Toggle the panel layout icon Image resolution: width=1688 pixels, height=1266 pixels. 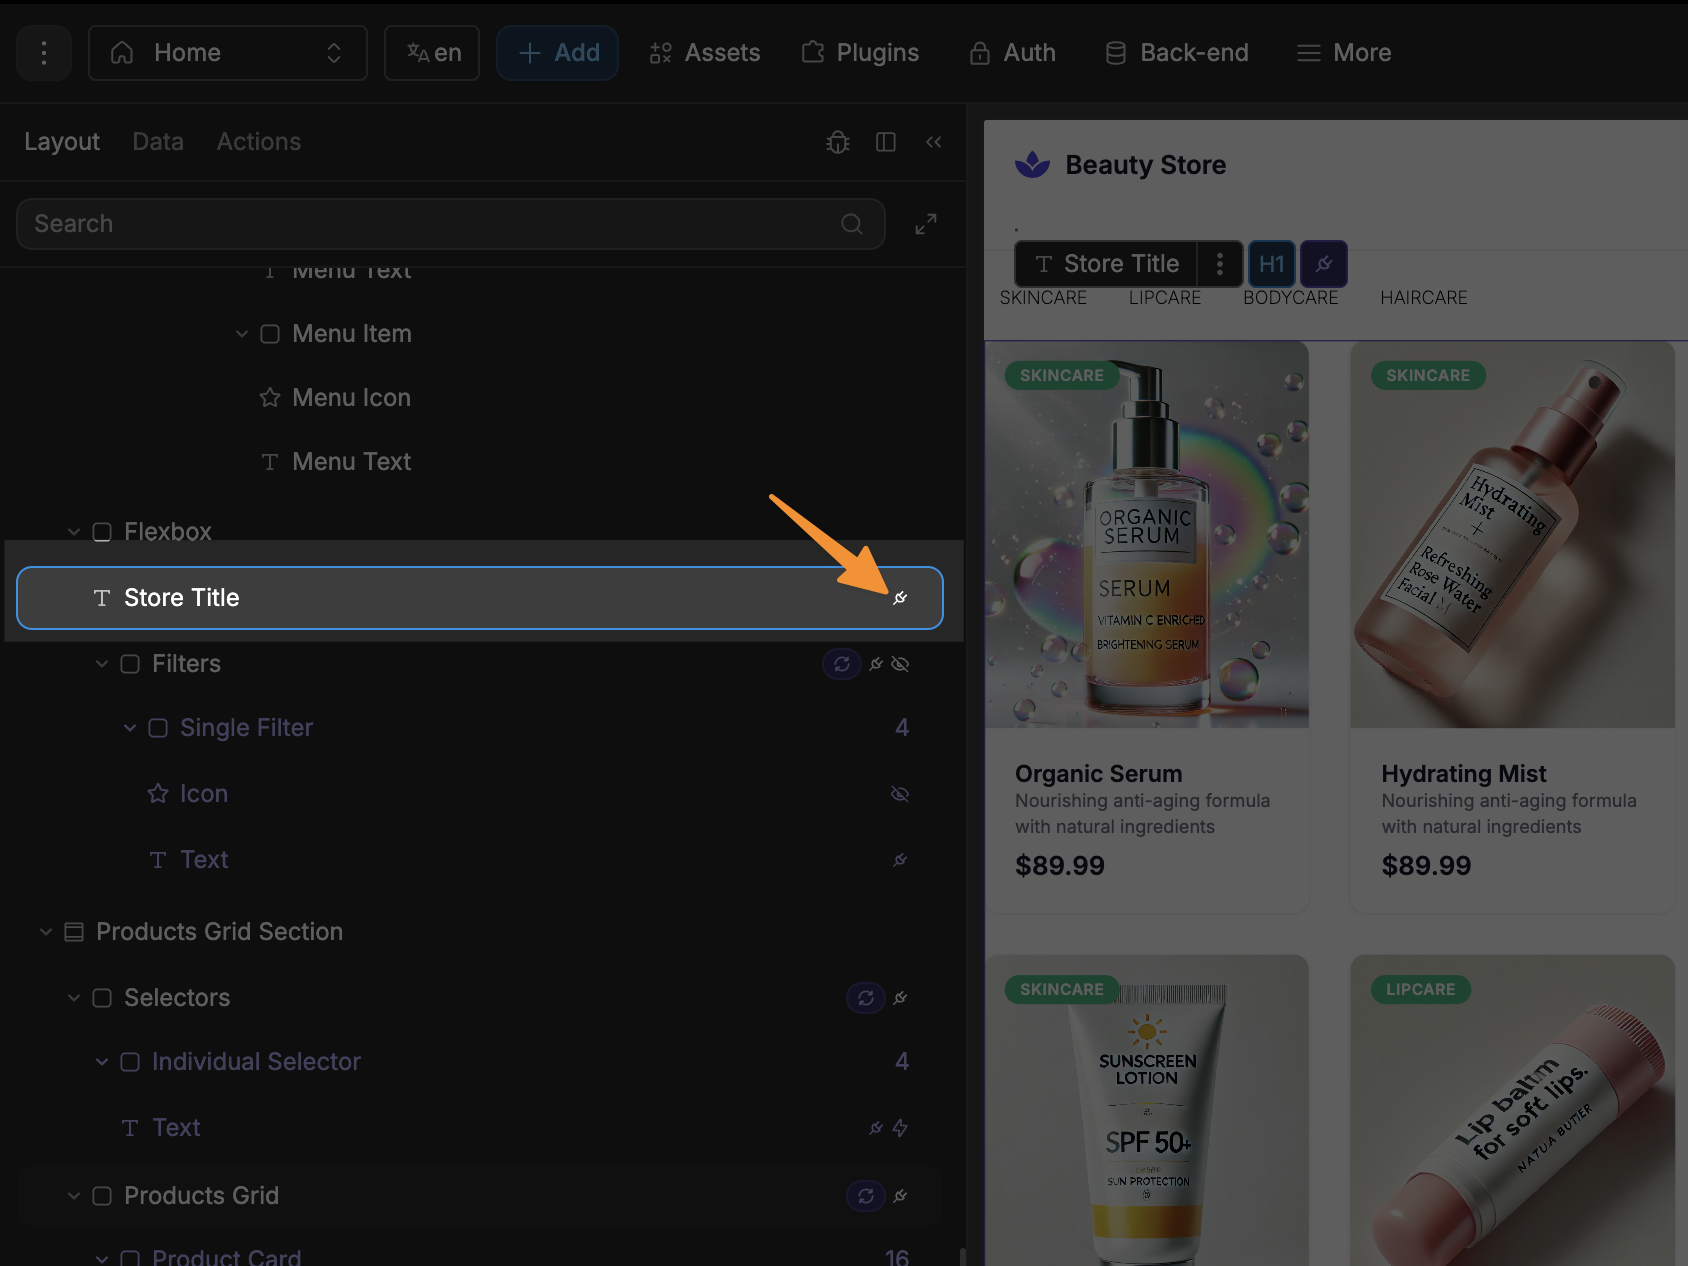pos(886,142)
